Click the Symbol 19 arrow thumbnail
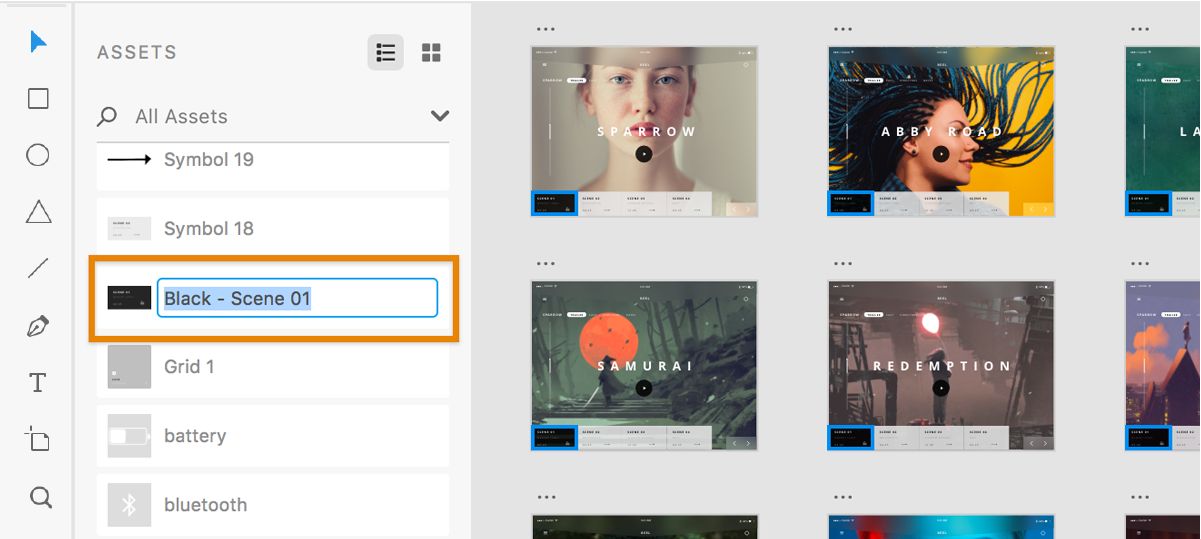1201x539 pixels. click(129, 159)
